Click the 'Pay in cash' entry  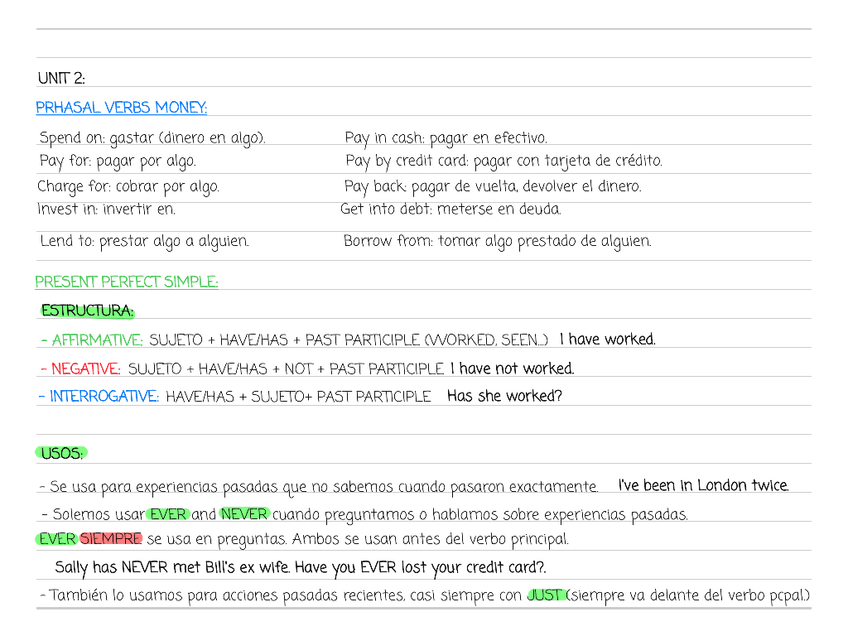pyautogui.click(x=445, y=138)
